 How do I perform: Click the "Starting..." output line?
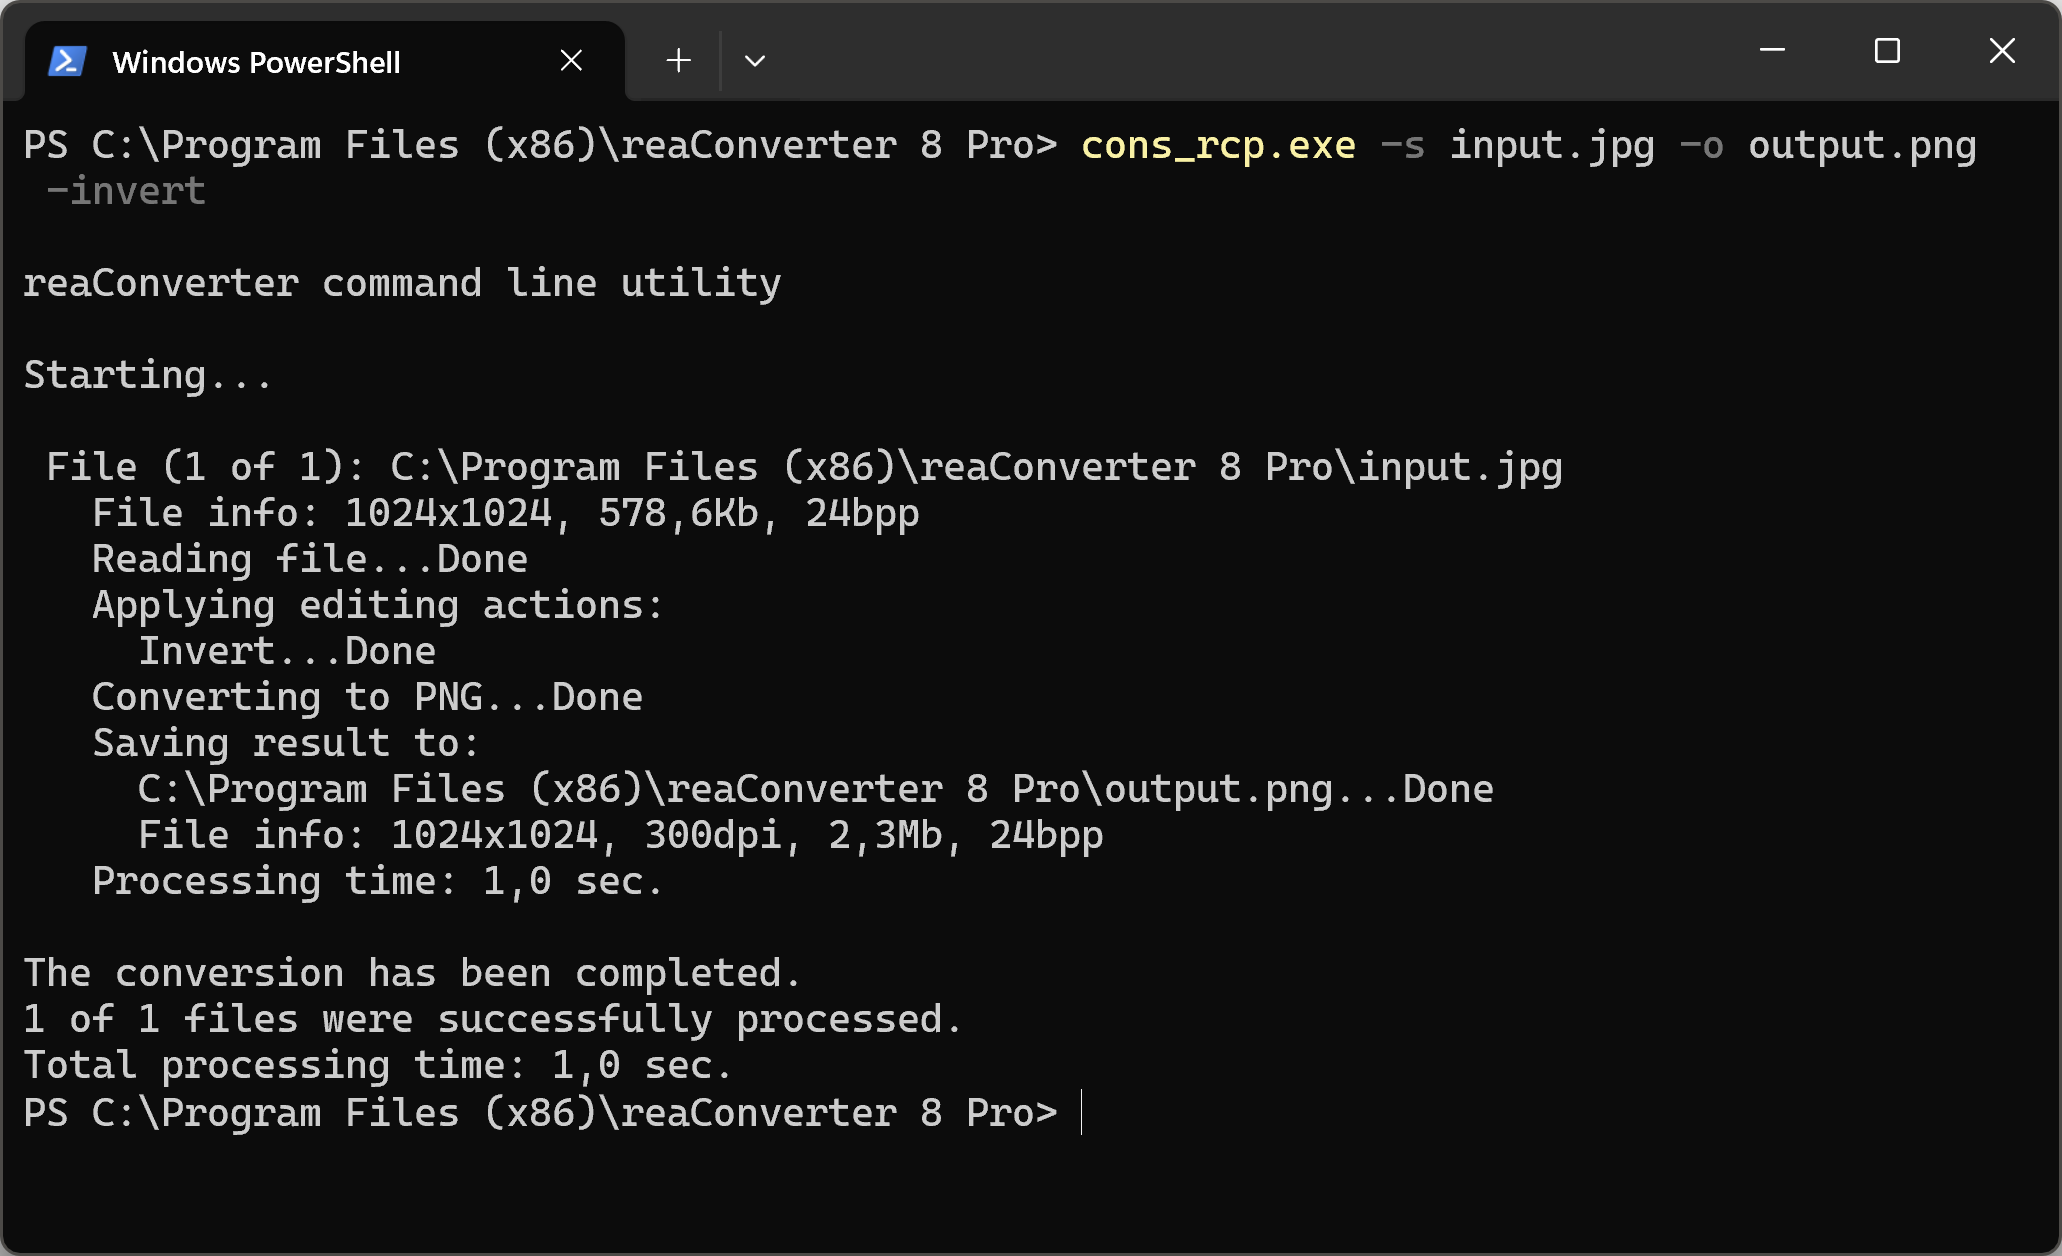147,375
